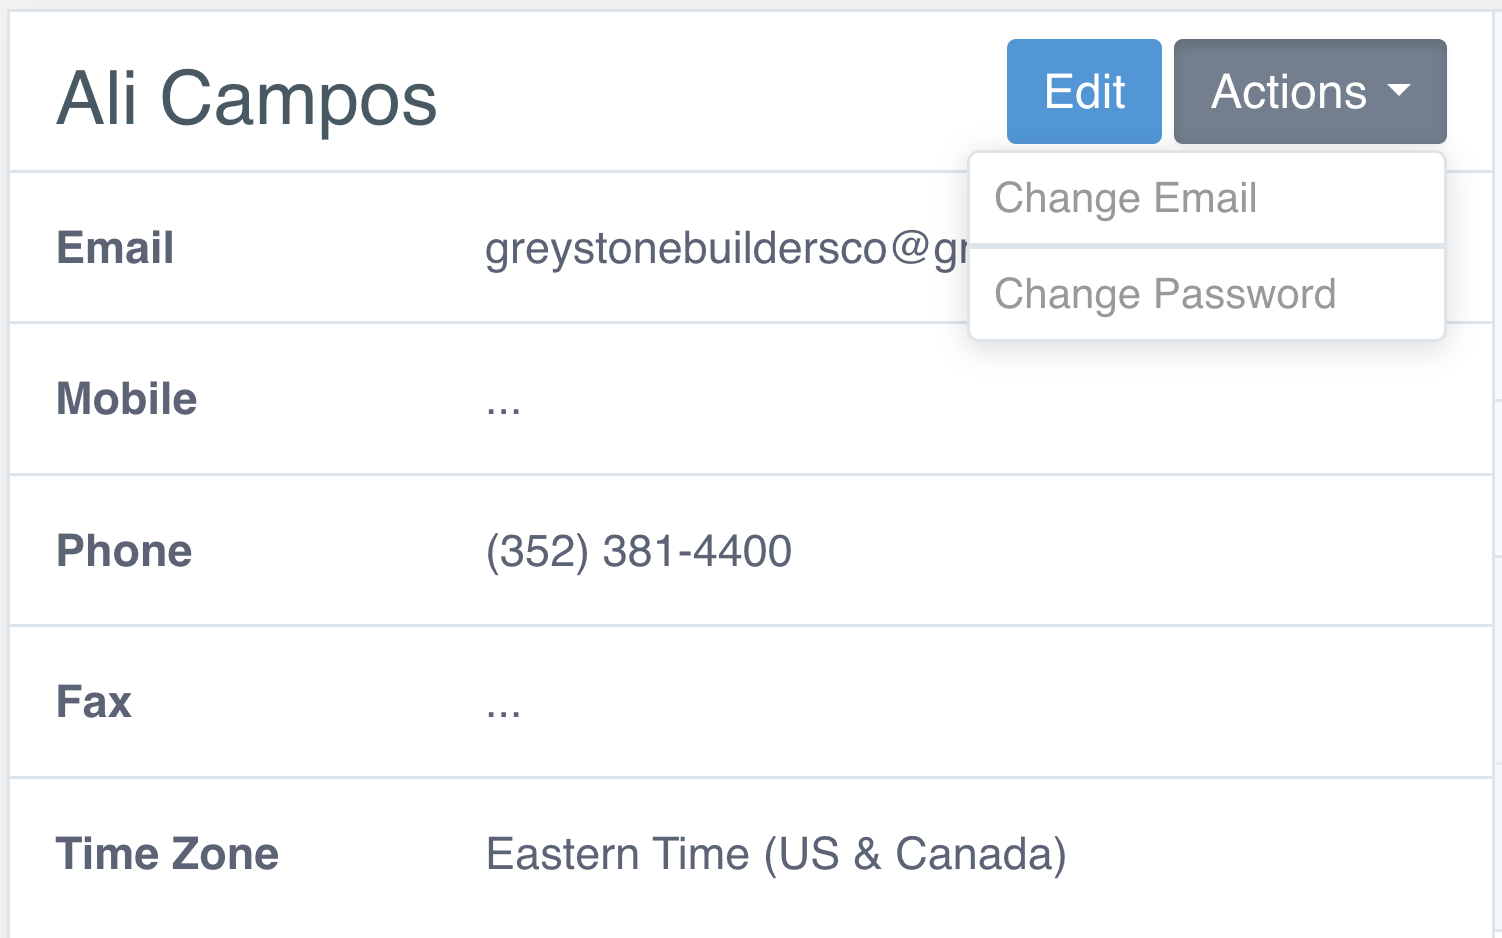Click the Ali Campos name heading
This screenshot has width=1502, height=938.
(247, 99)
